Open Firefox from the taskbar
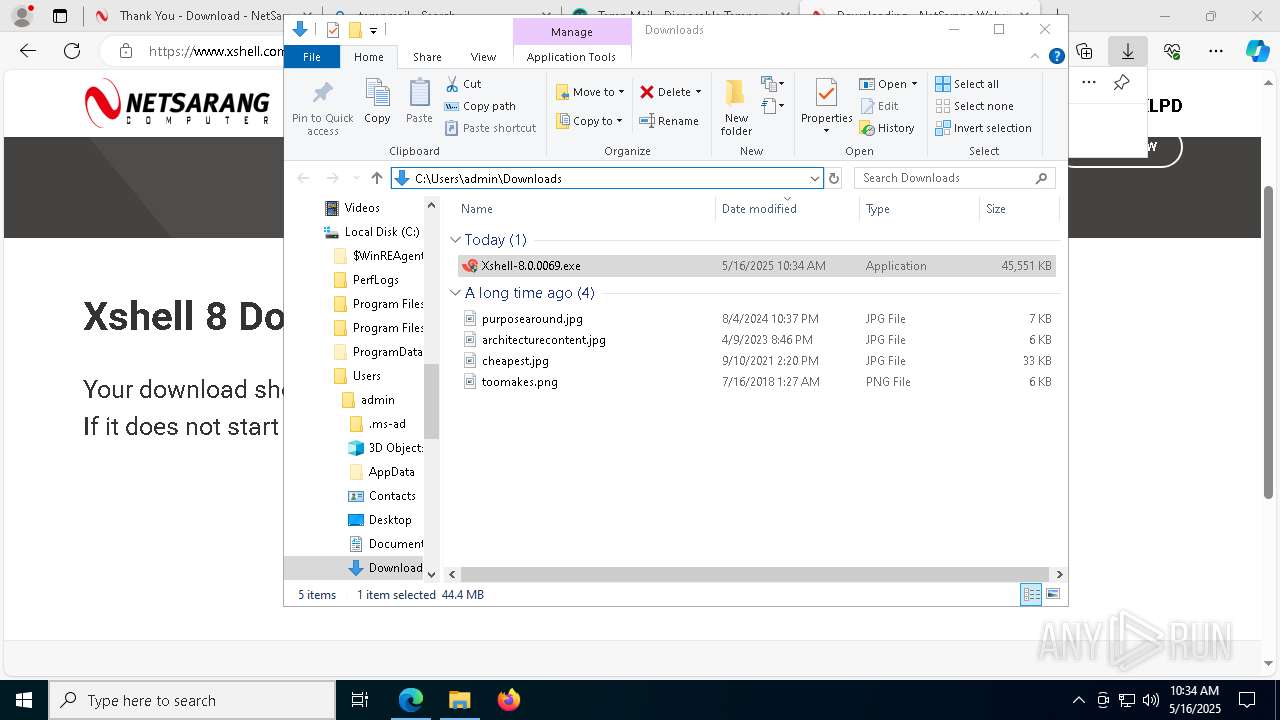The image size is (1280, 720). [508, 700]
